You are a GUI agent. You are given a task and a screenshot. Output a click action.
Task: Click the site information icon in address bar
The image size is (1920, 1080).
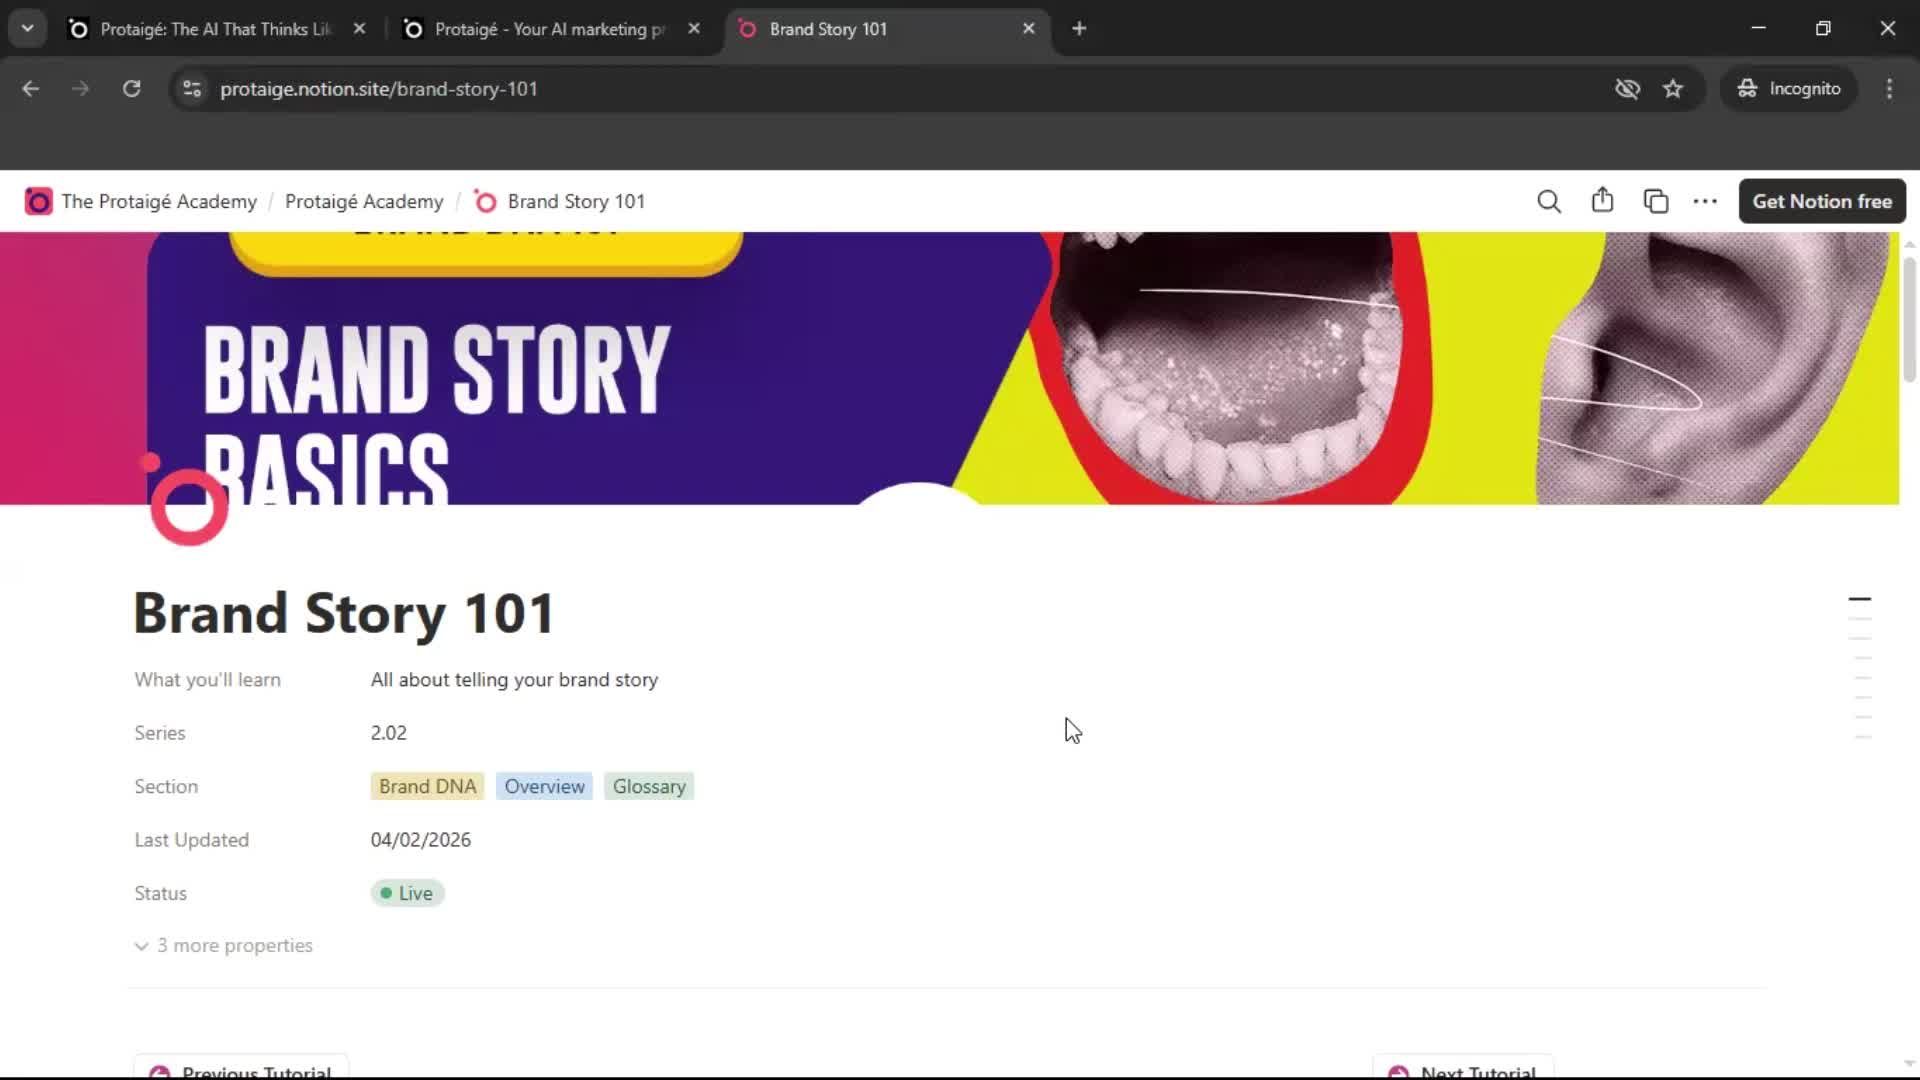coord(191,88)
